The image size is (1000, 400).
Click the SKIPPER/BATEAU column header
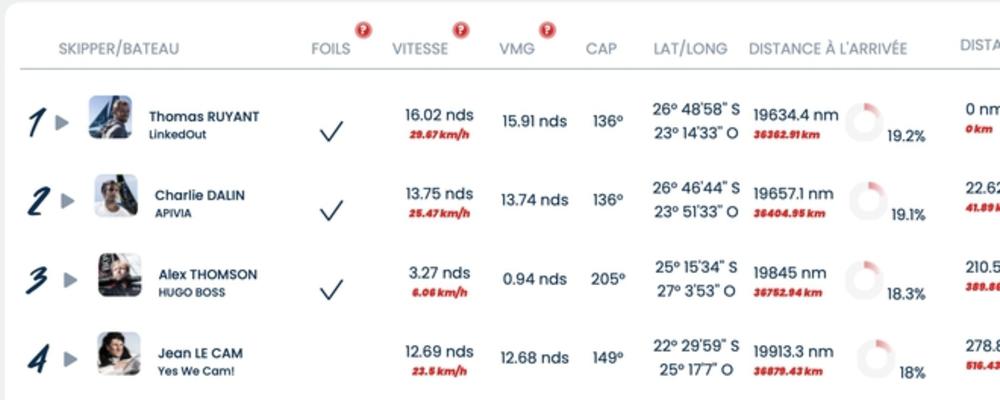click(x=119, y=49)
